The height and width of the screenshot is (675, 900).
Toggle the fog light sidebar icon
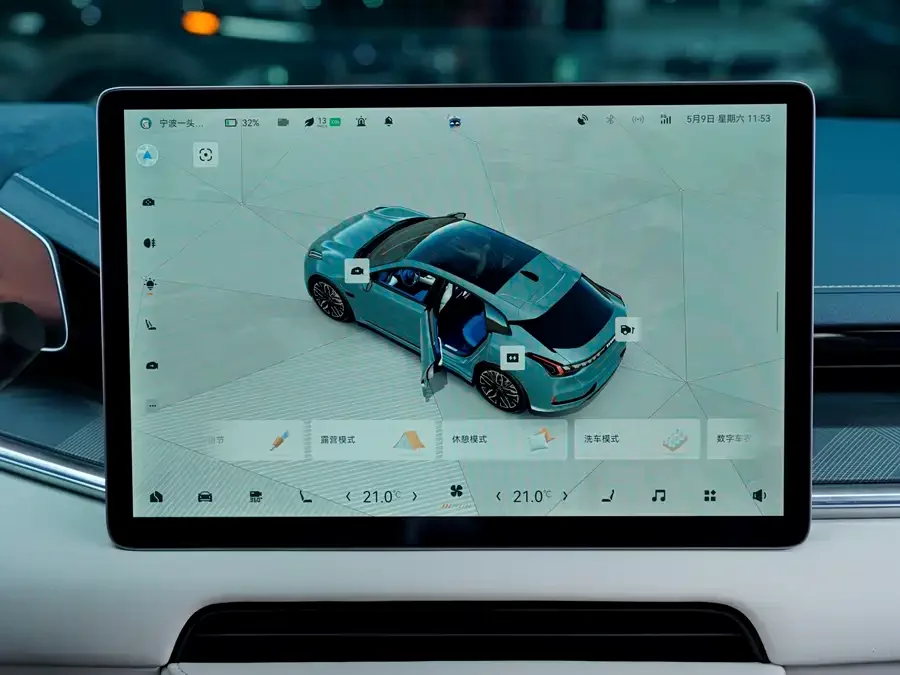[x=149, y=243]
